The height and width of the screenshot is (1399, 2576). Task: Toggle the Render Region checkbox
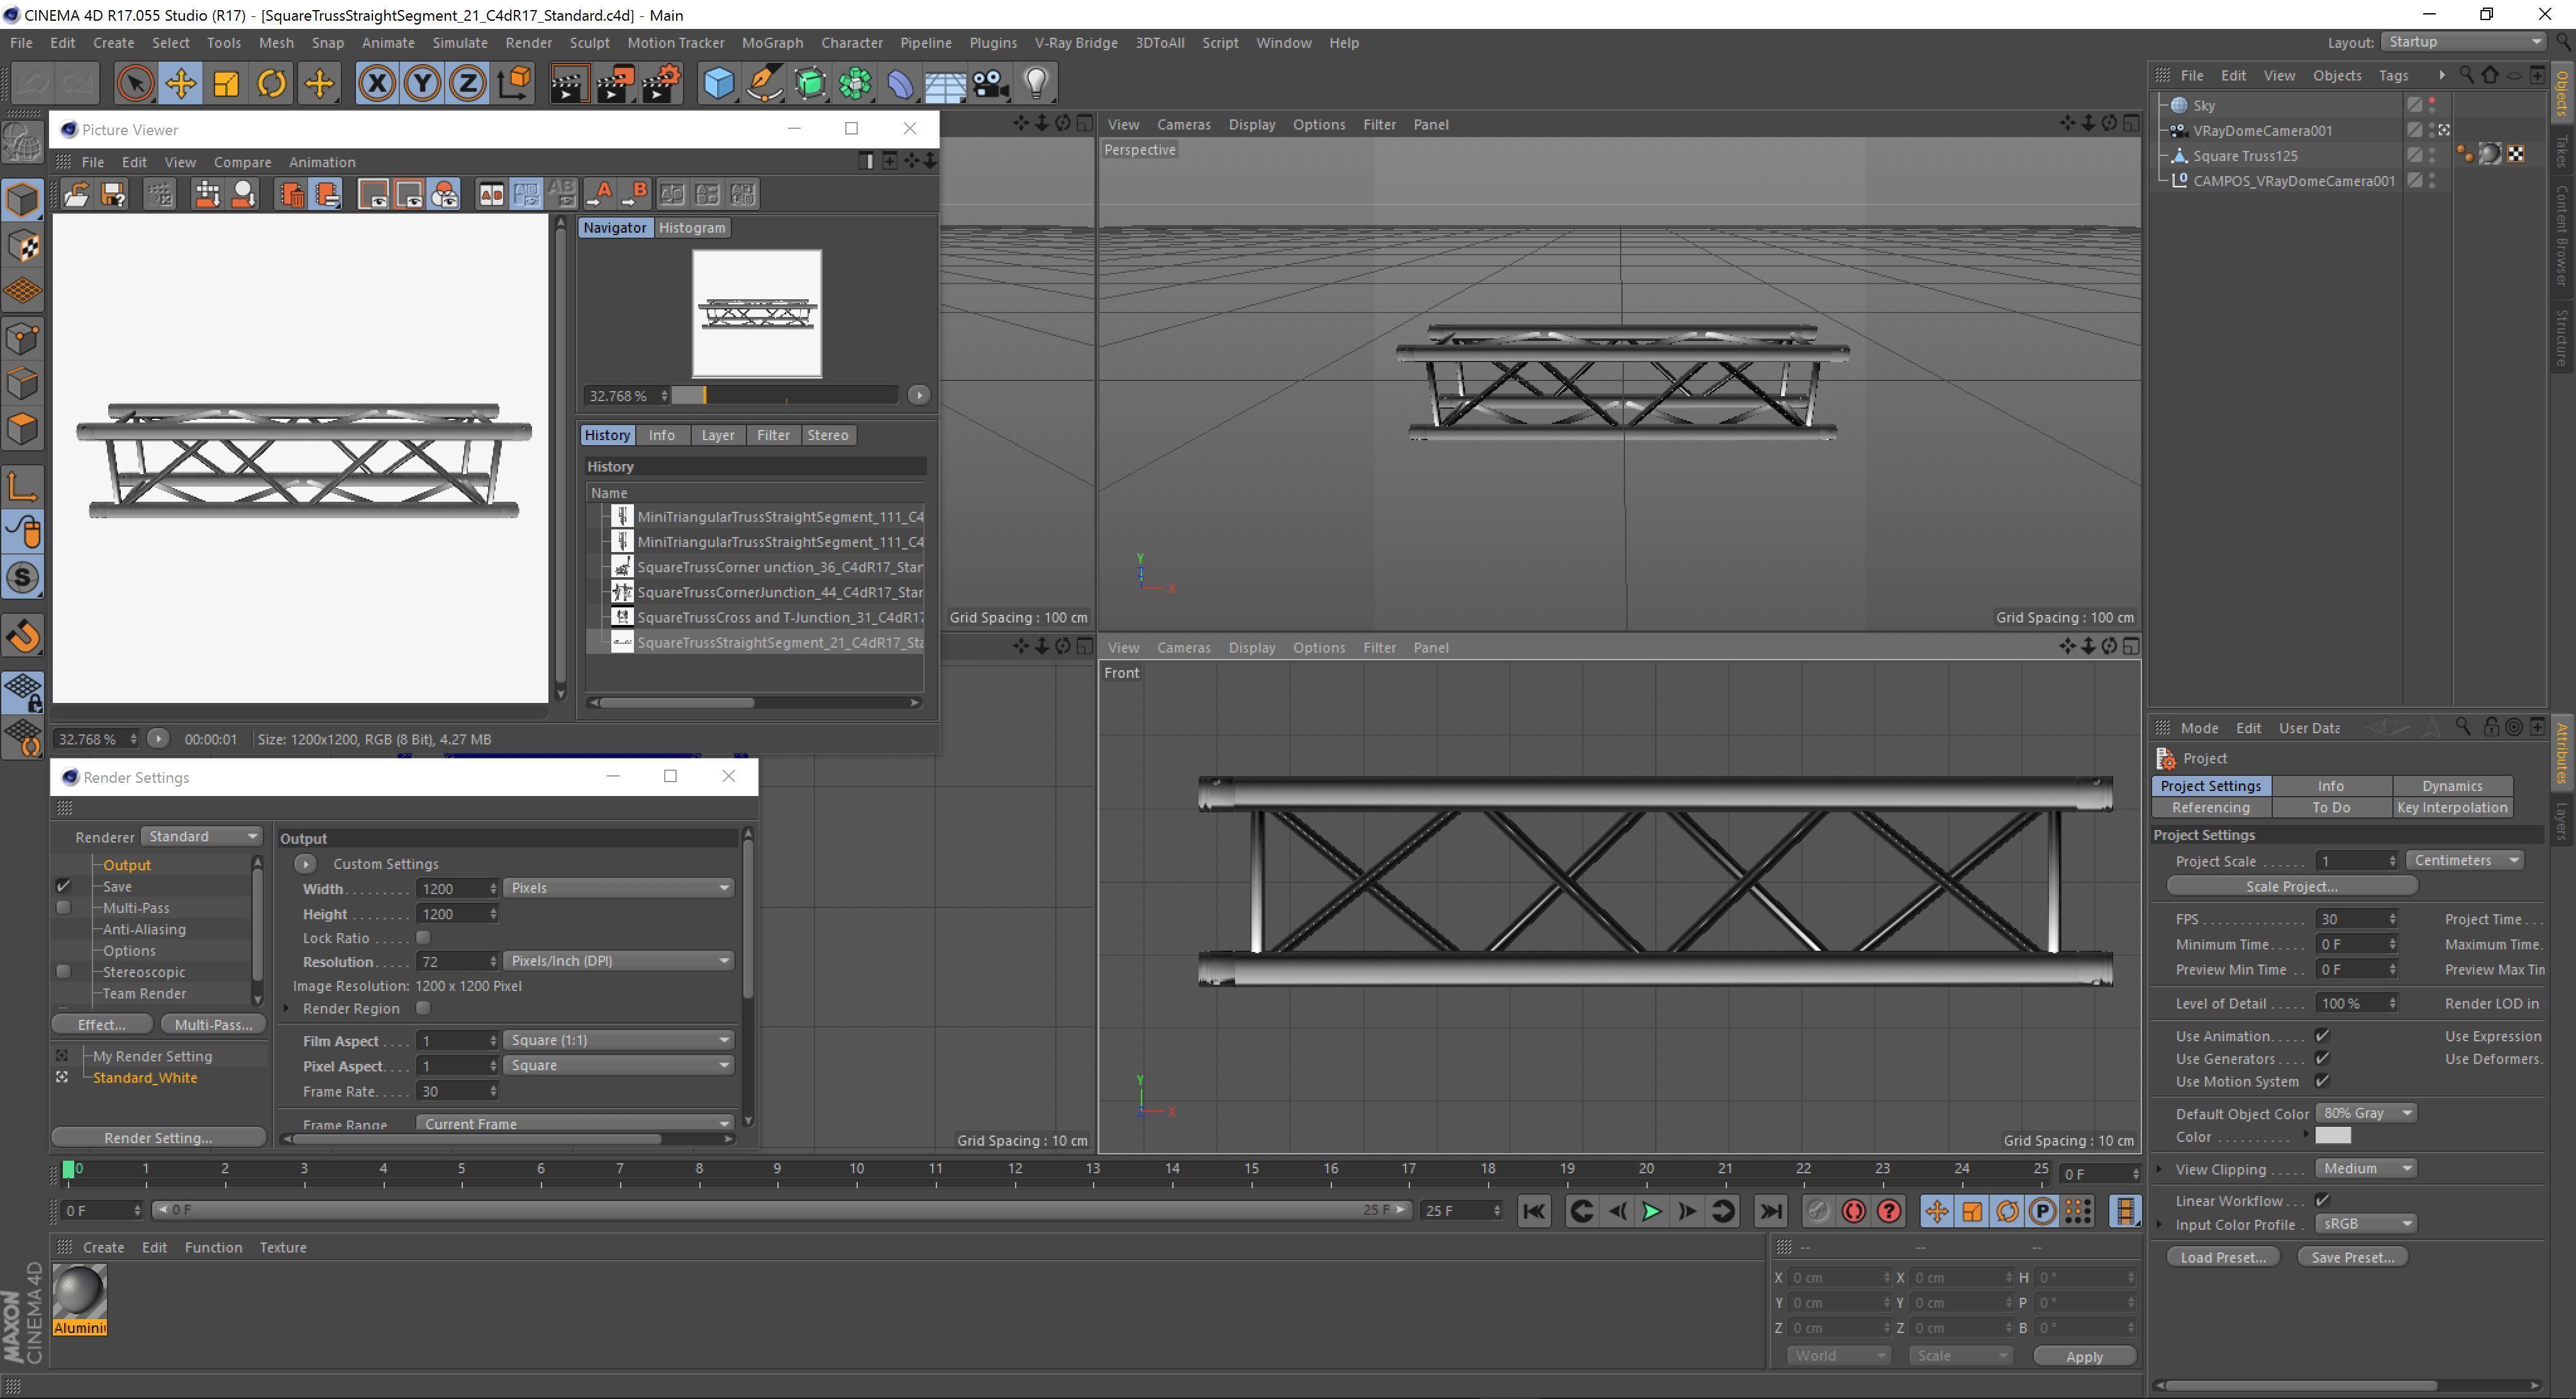[423, 1008]
